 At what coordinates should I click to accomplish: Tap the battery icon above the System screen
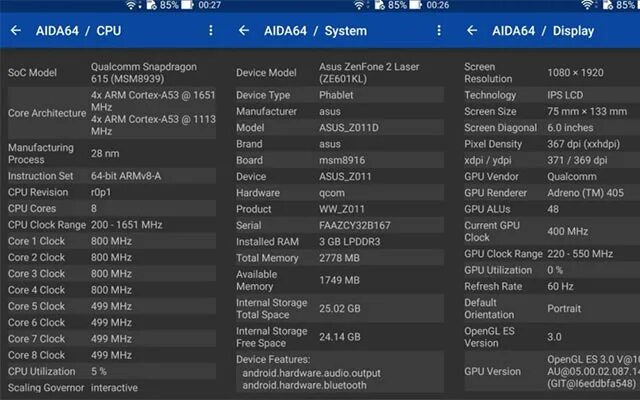415,5
